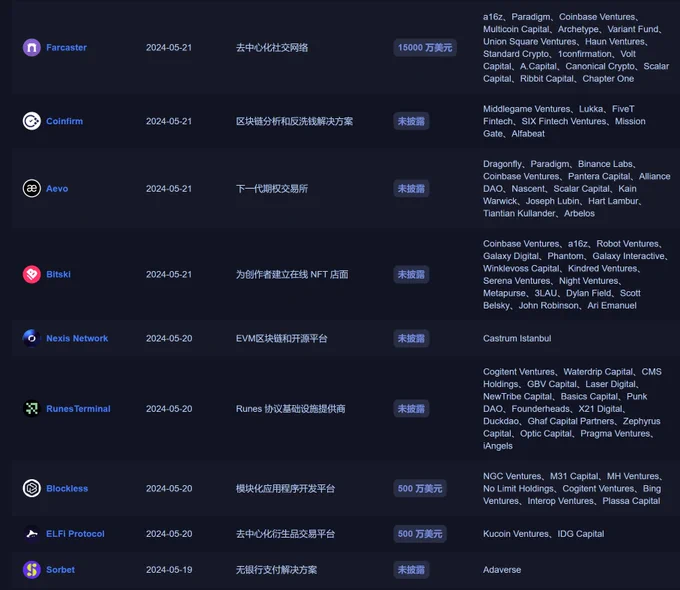Screen dimensions: 680x590
Task: Select Nexis Network's date 2024-05-20
Action: 169,338
